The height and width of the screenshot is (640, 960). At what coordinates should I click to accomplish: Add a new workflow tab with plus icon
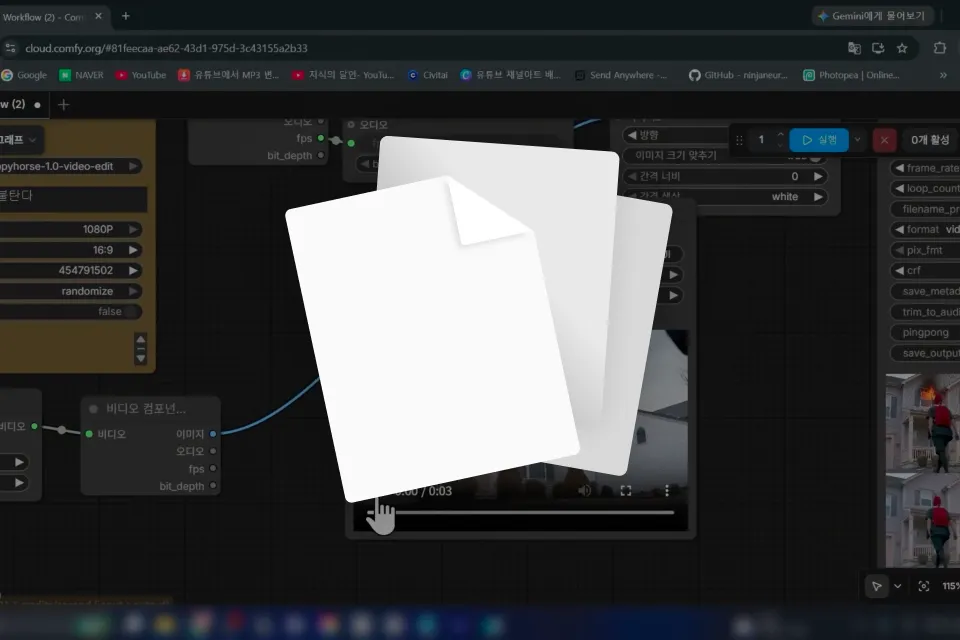[x=63, y=105]
